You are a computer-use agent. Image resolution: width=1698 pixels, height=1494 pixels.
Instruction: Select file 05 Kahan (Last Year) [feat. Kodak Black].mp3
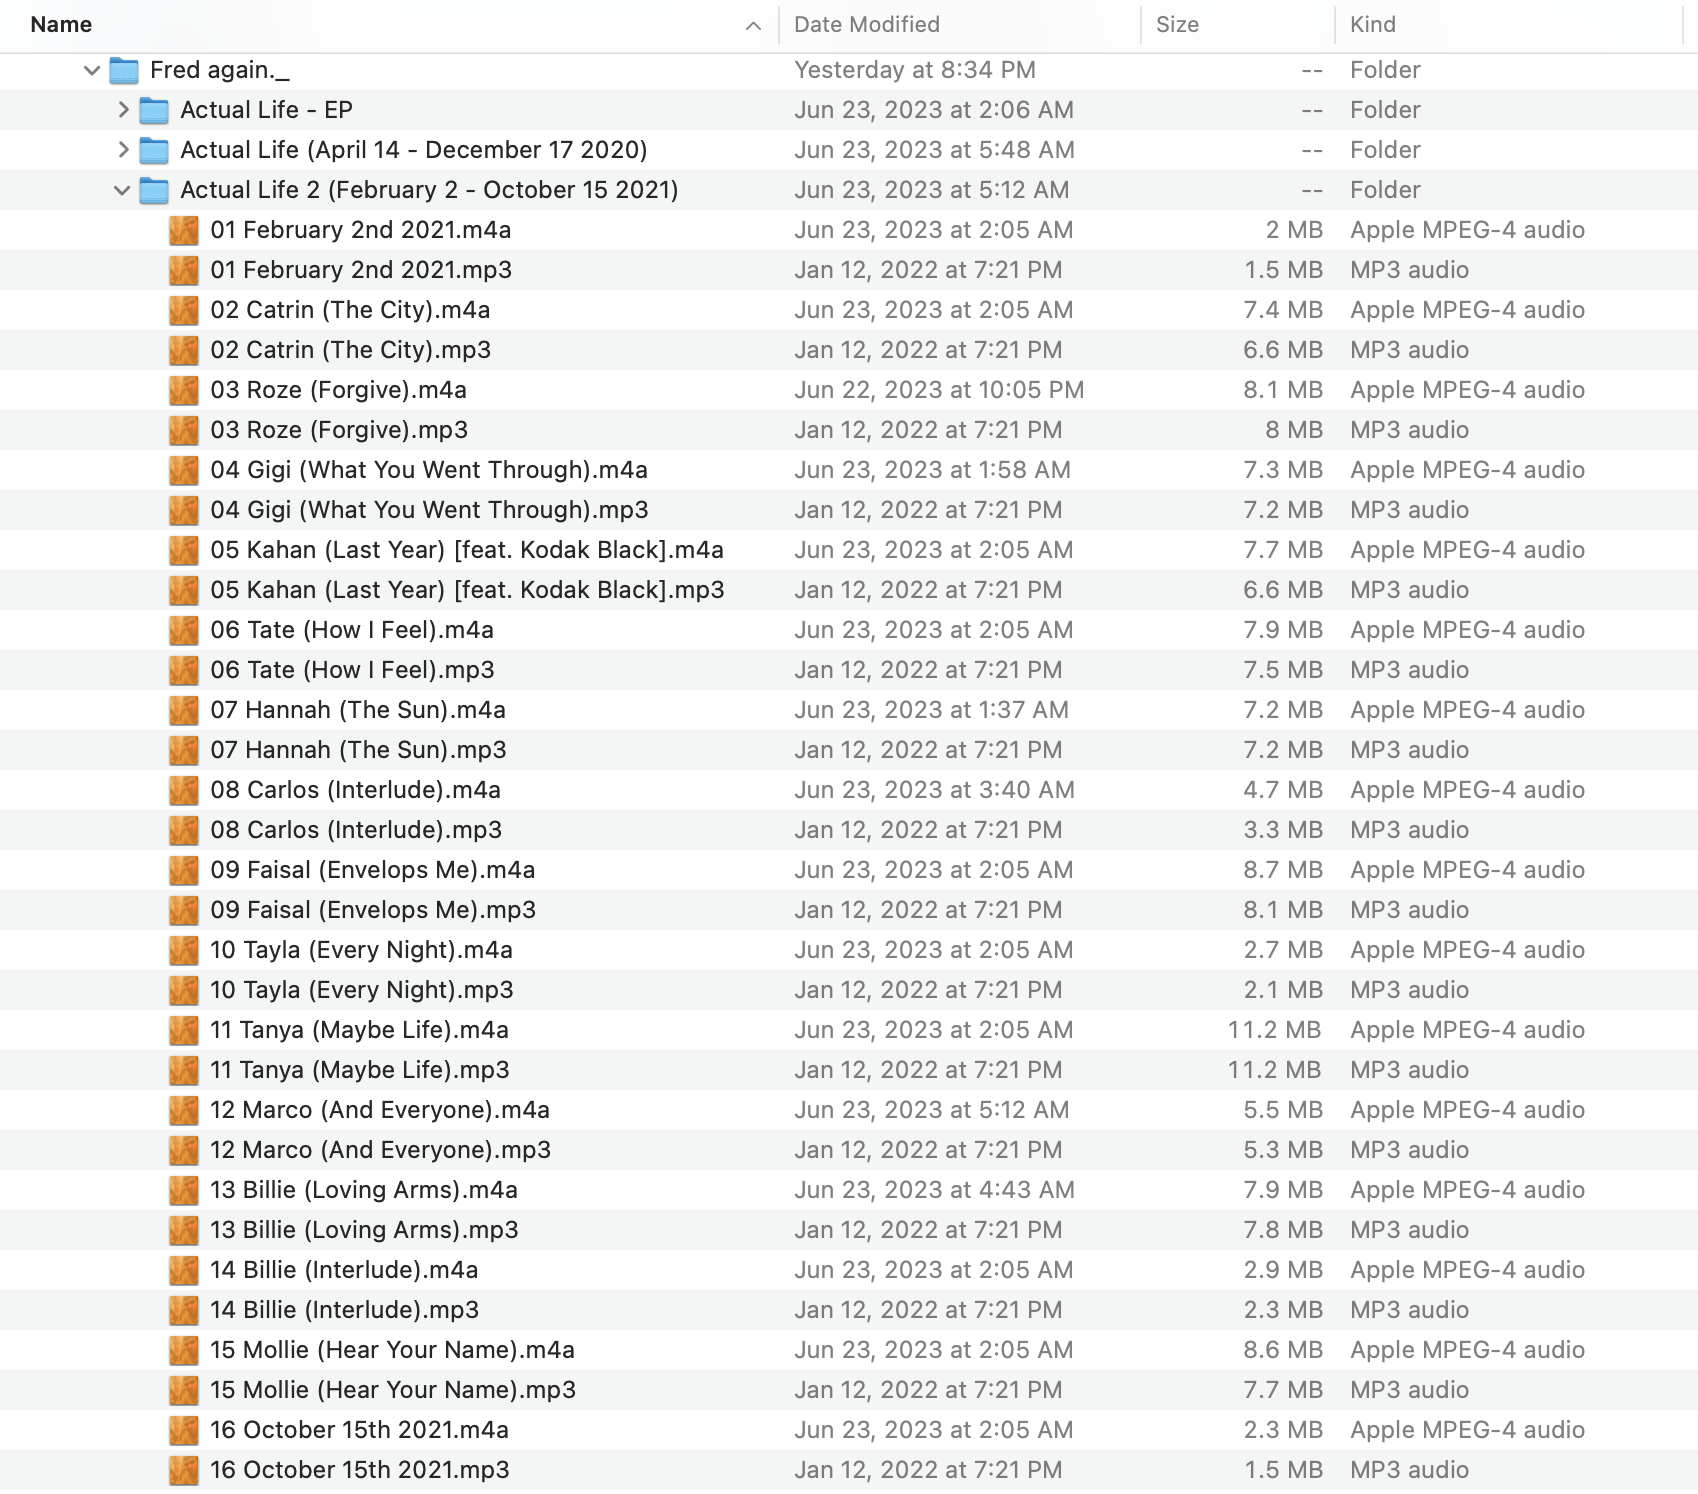(467, 590)
